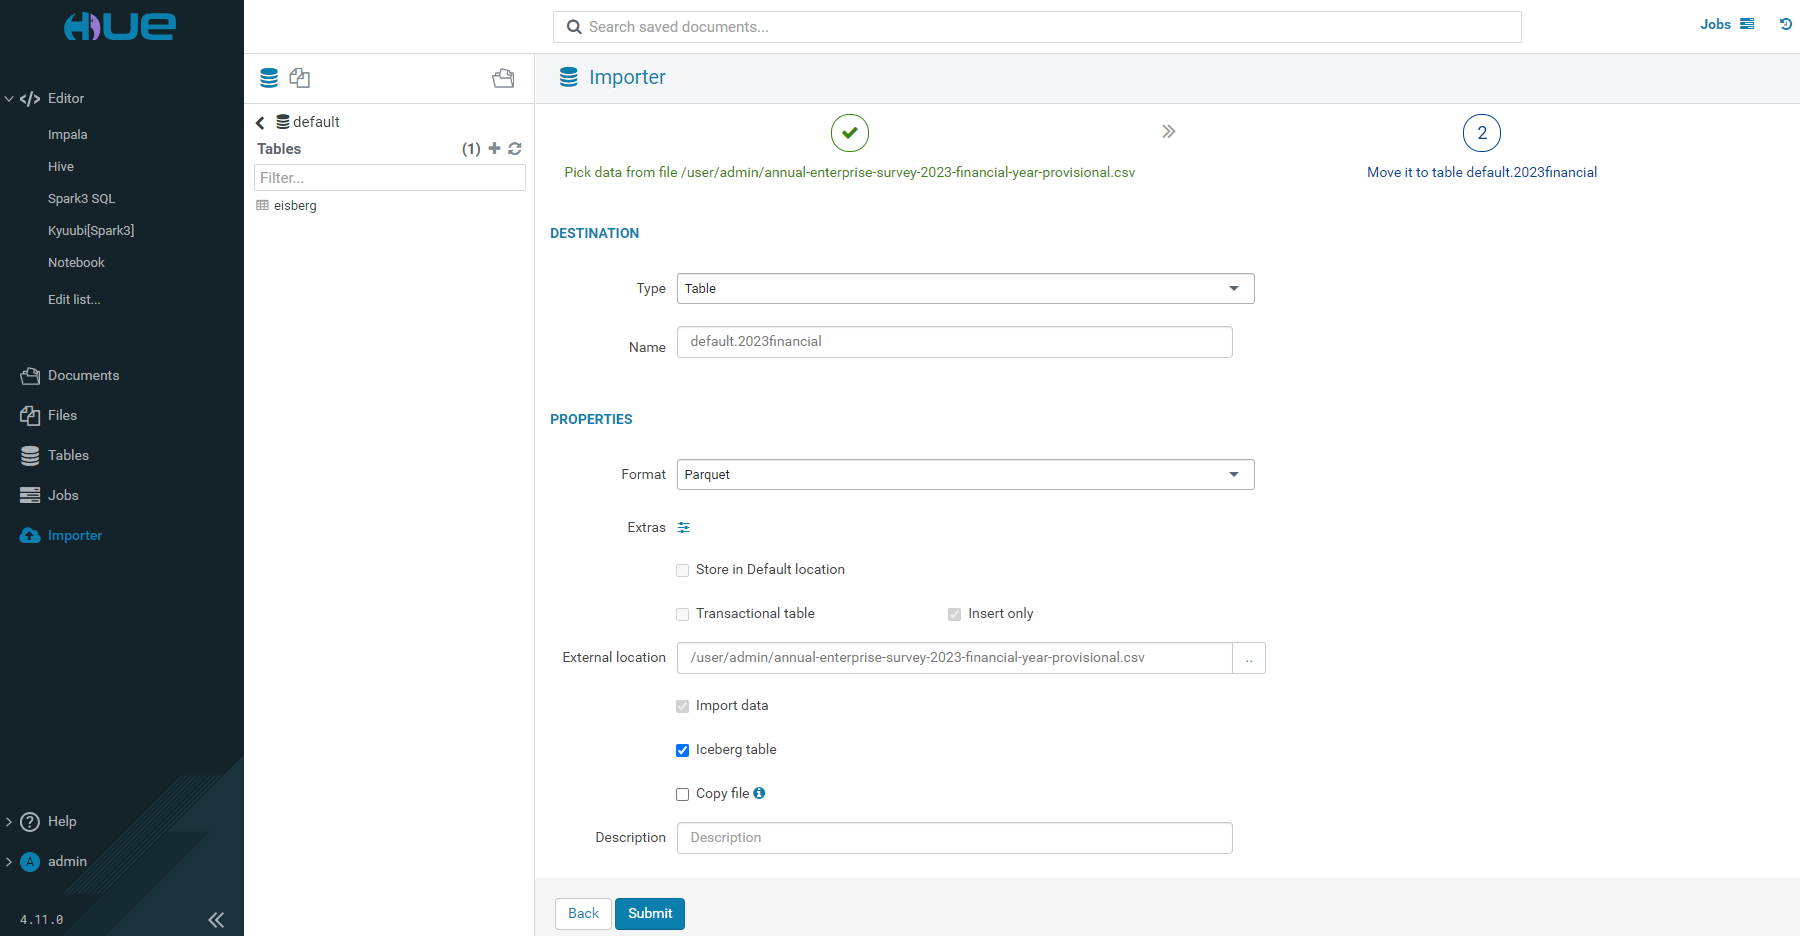The height and width of the screenshot is (936, 1800).
Task: Refresh the tables list
Action: [x=515, y=148]
